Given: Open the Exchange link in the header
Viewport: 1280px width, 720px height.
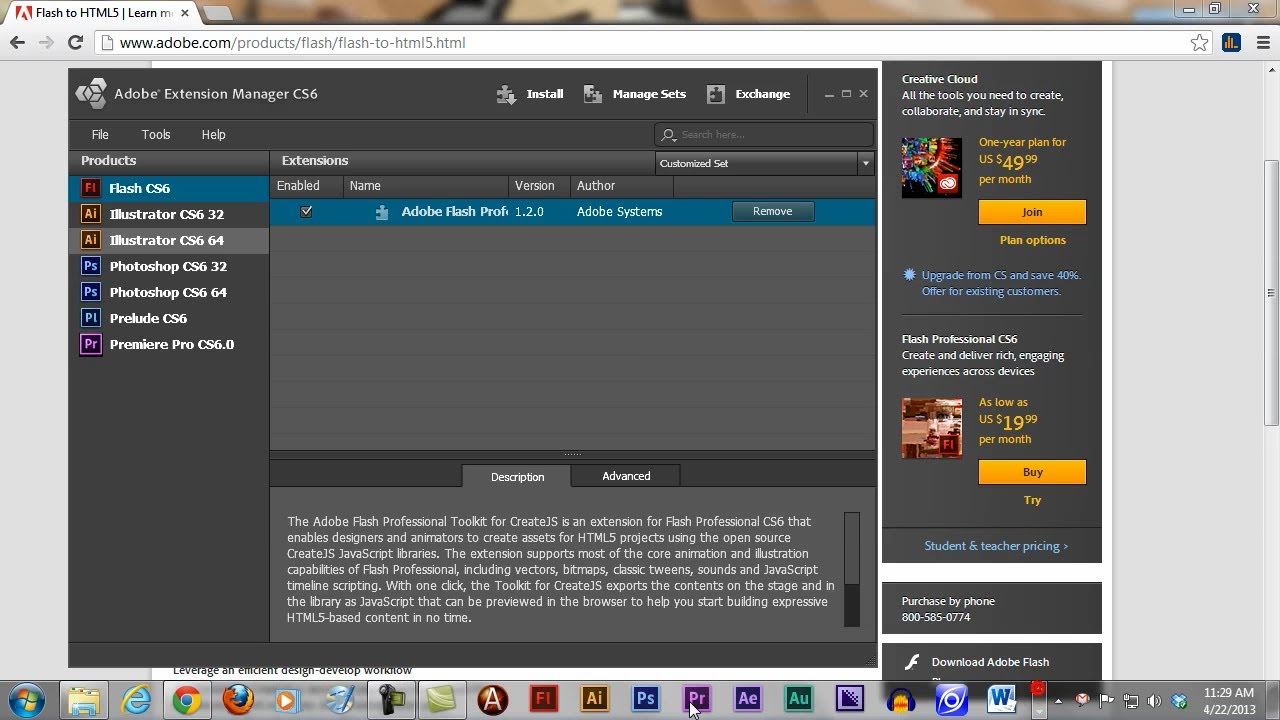Looking at the screenshot, I should pyautogui.click(x=748, y=94).
